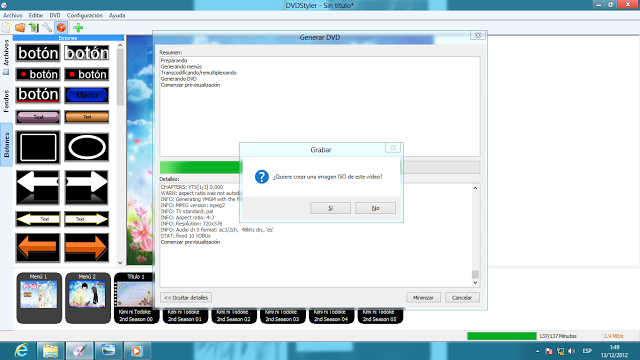The image size is (640, 360).
Task: Select the orange Text button style
Action: (87, 117)
